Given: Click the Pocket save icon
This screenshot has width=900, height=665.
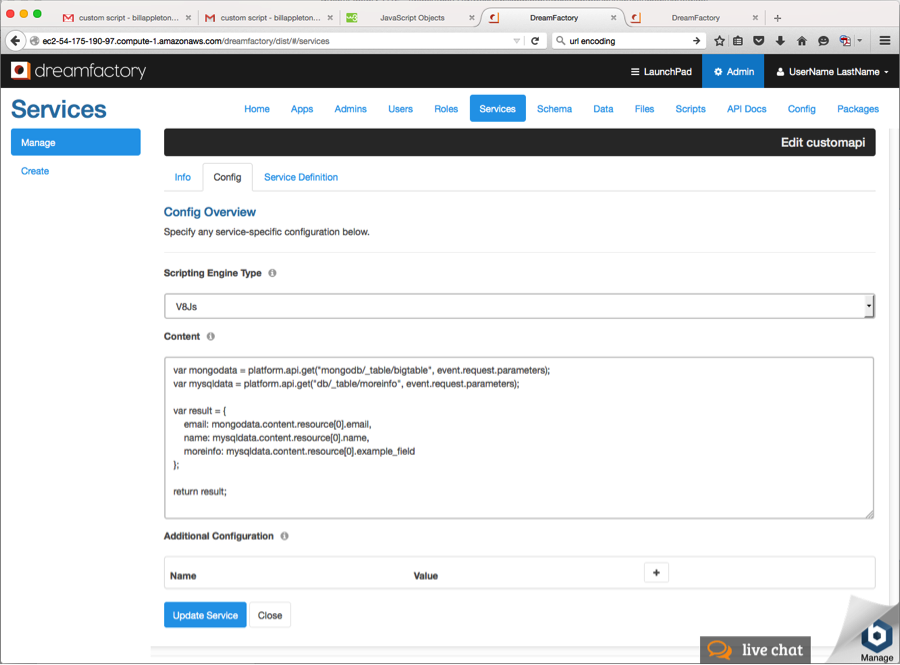Looking at the screenshot, I should coord(759,41).
